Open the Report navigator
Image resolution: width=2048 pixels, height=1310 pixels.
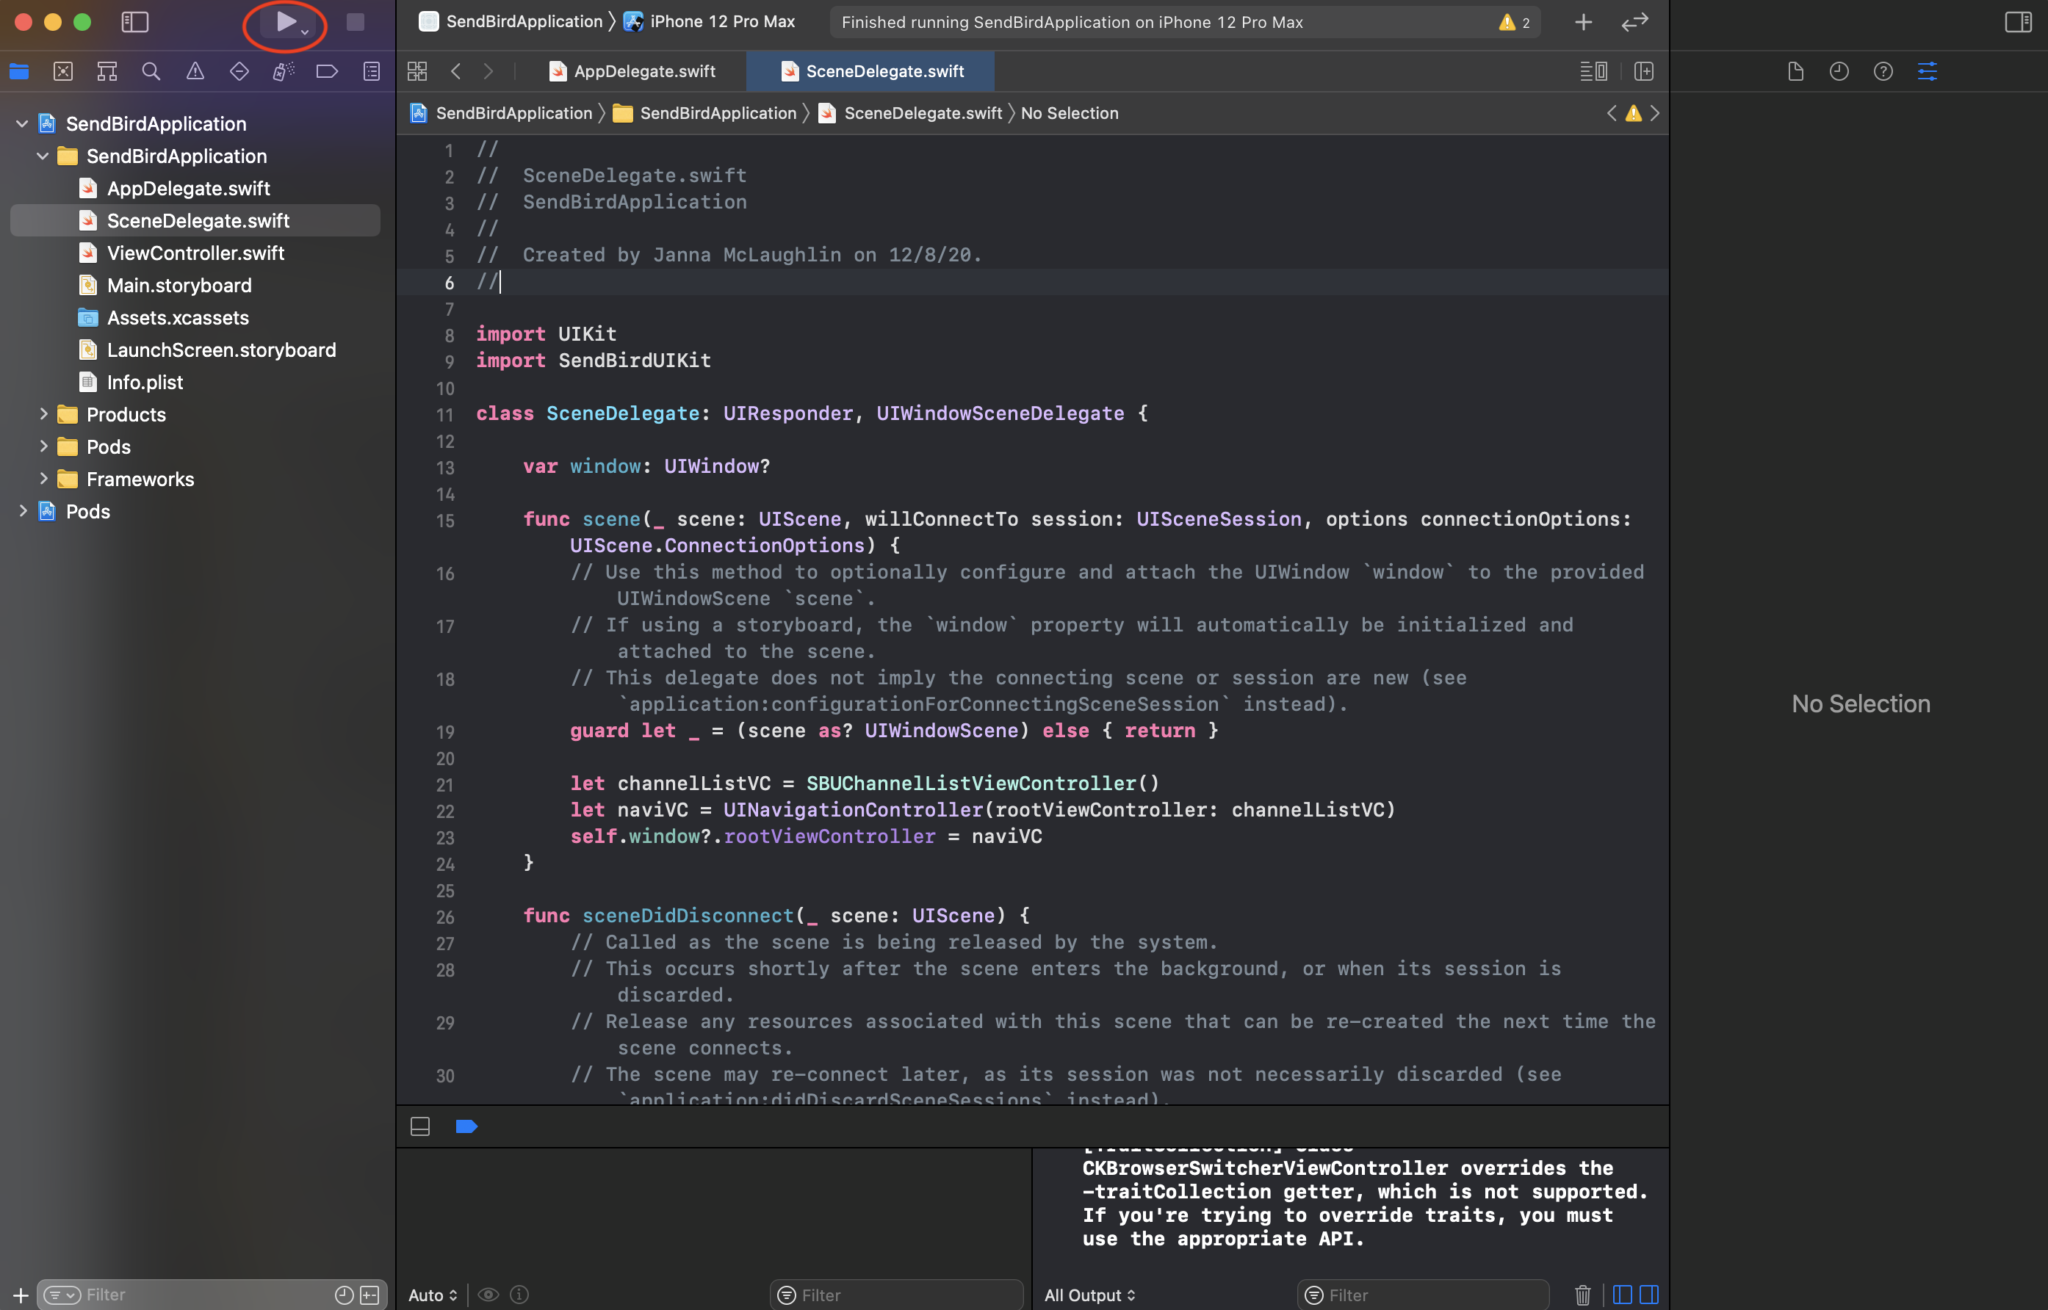click(x=371, y=71)
